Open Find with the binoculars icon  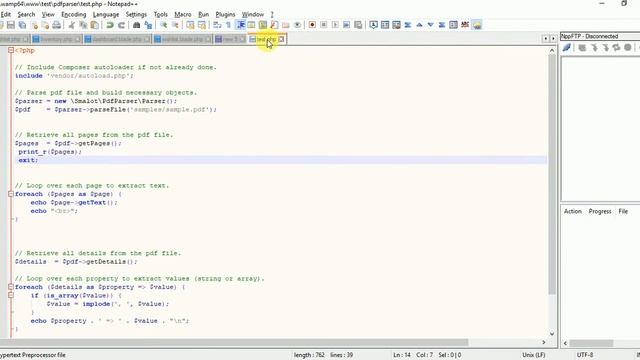point(137,25)
